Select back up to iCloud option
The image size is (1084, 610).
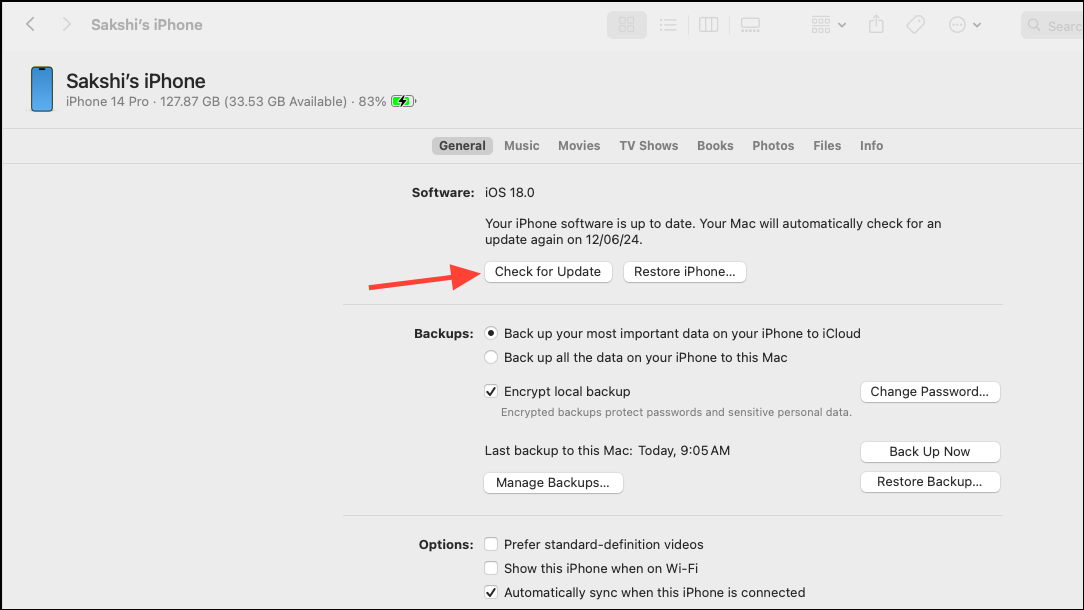pyautogui.click(x=491, y=333)
